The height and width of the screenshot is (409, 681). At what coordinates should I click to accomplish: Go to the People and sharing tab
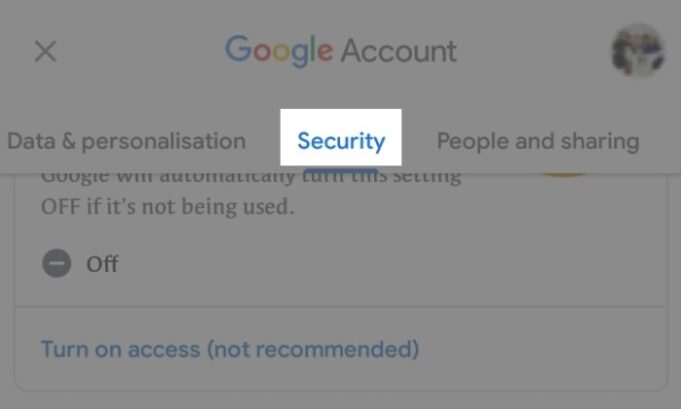click(538, 141)
